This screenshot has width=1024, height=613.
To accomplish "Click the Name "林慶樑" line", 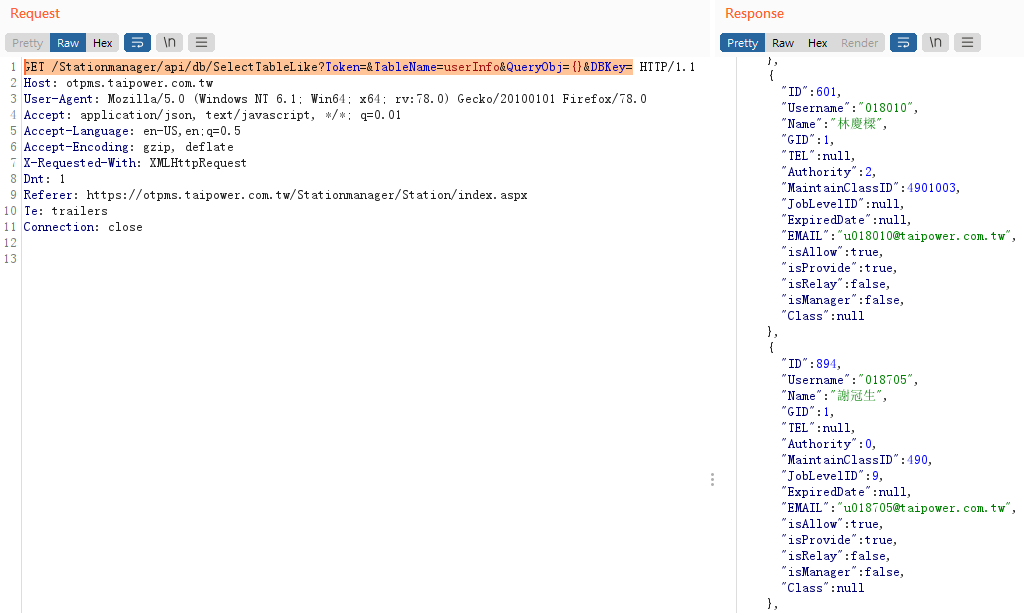I will 835,124.
